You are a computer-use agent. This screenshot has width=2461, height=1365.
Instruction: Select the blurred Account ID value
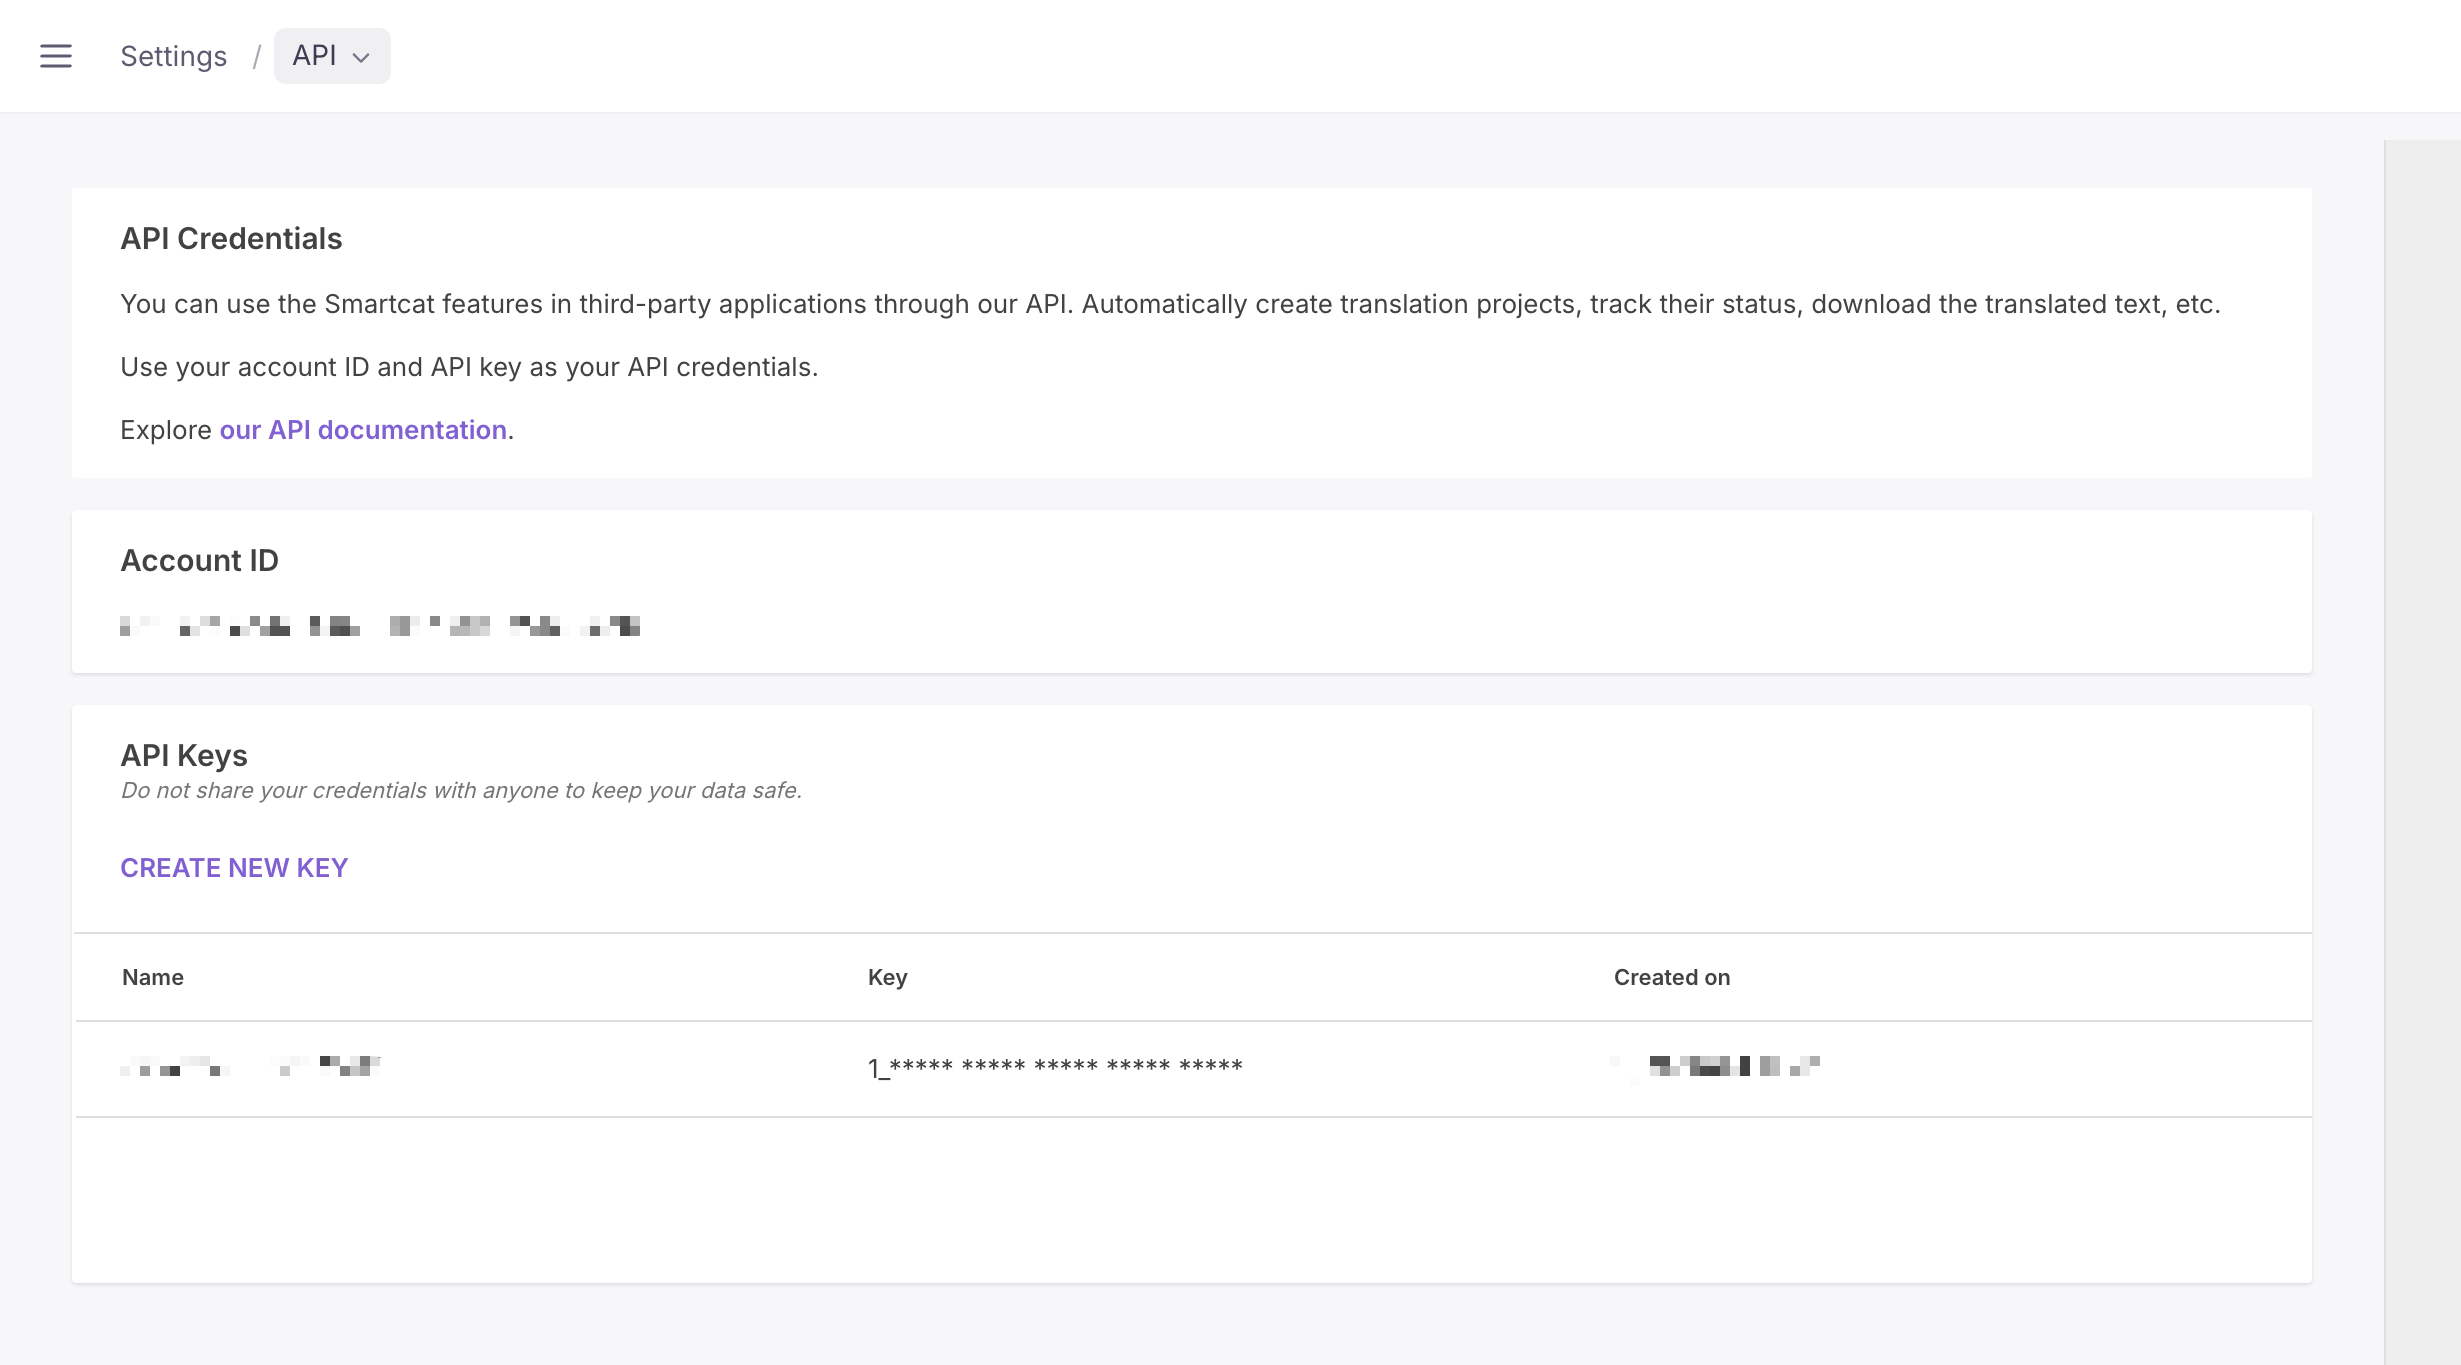(x=380, y=626)
